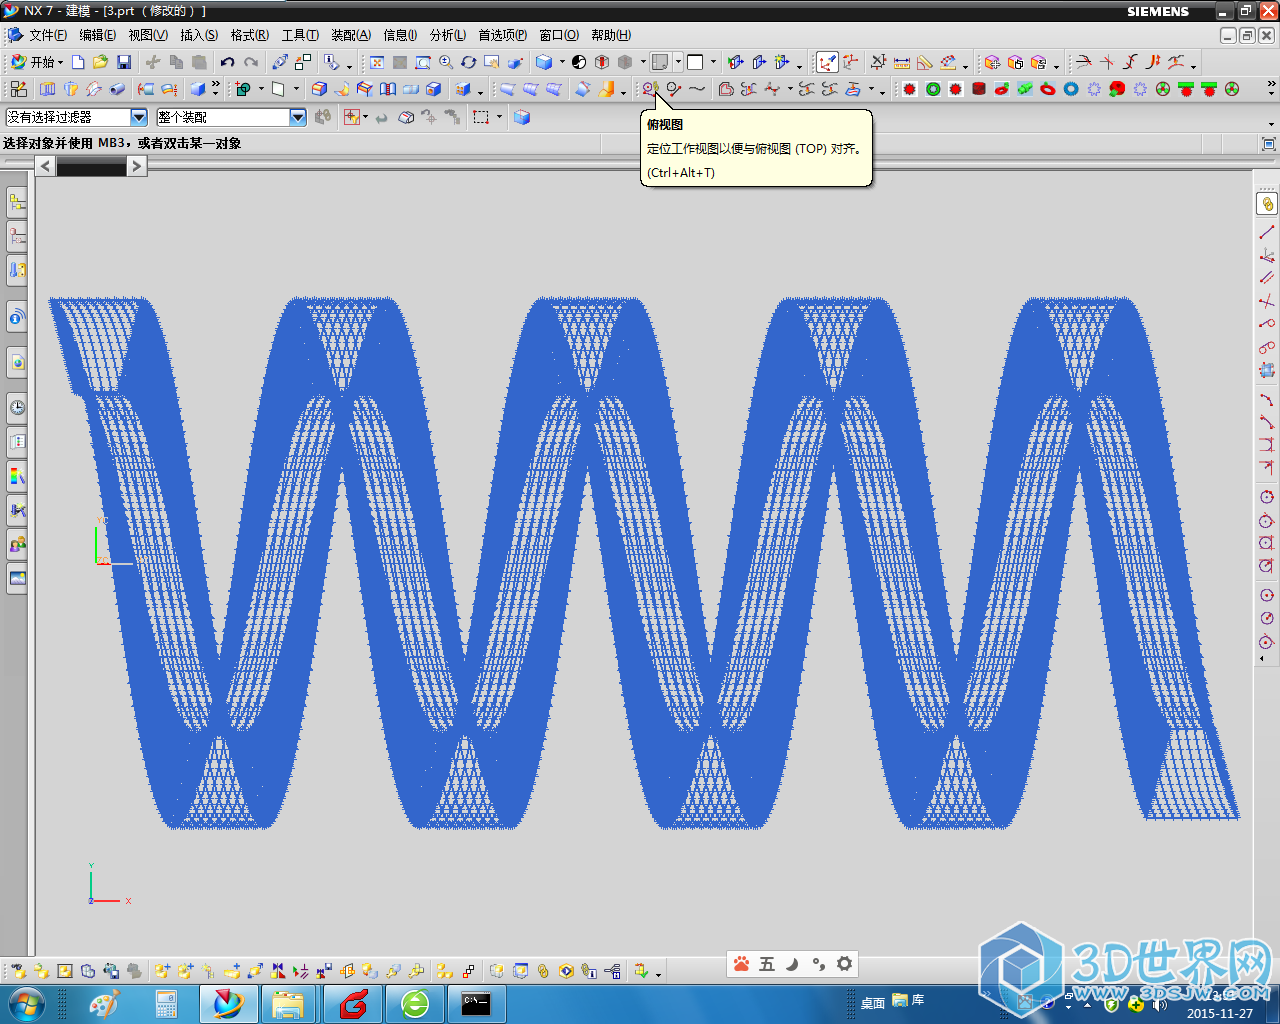This screenshot has height=1024, width=1280.
Task: Open the 编辑(E) menu
Action: click(98, 35)
